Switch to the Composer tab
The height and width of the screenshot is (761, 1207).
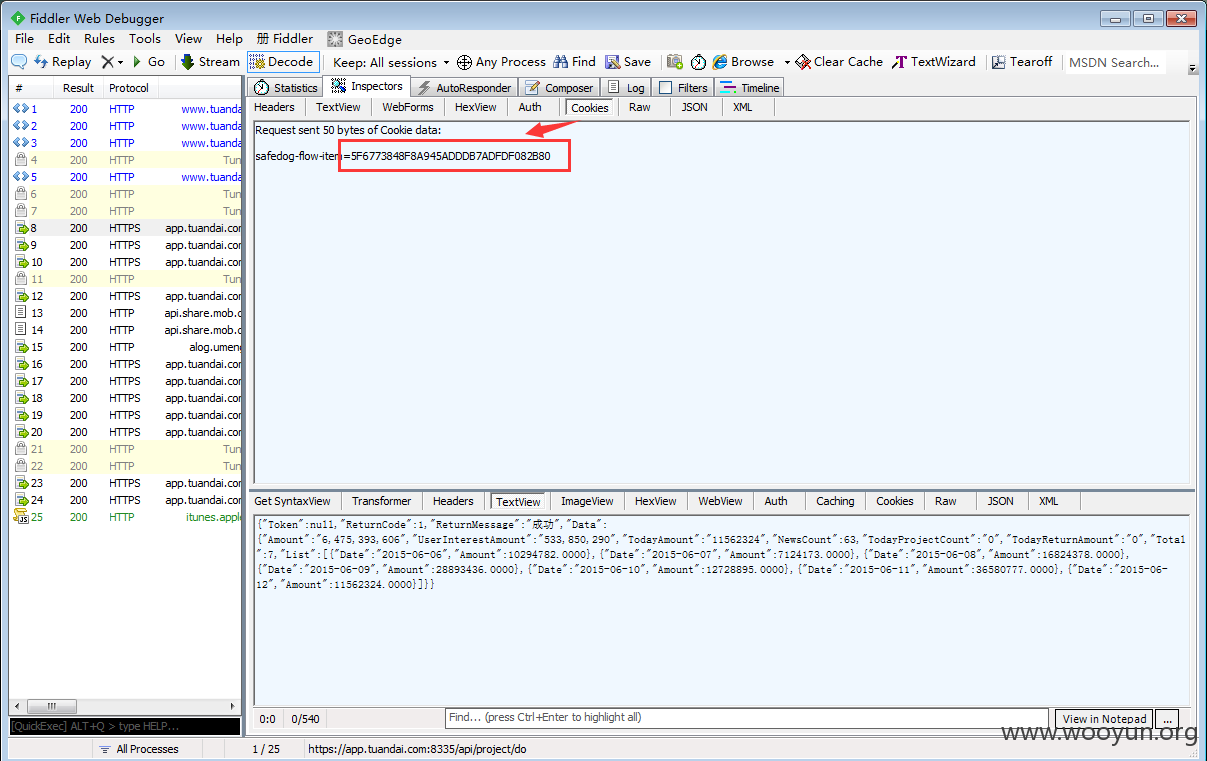coord(559,88)
